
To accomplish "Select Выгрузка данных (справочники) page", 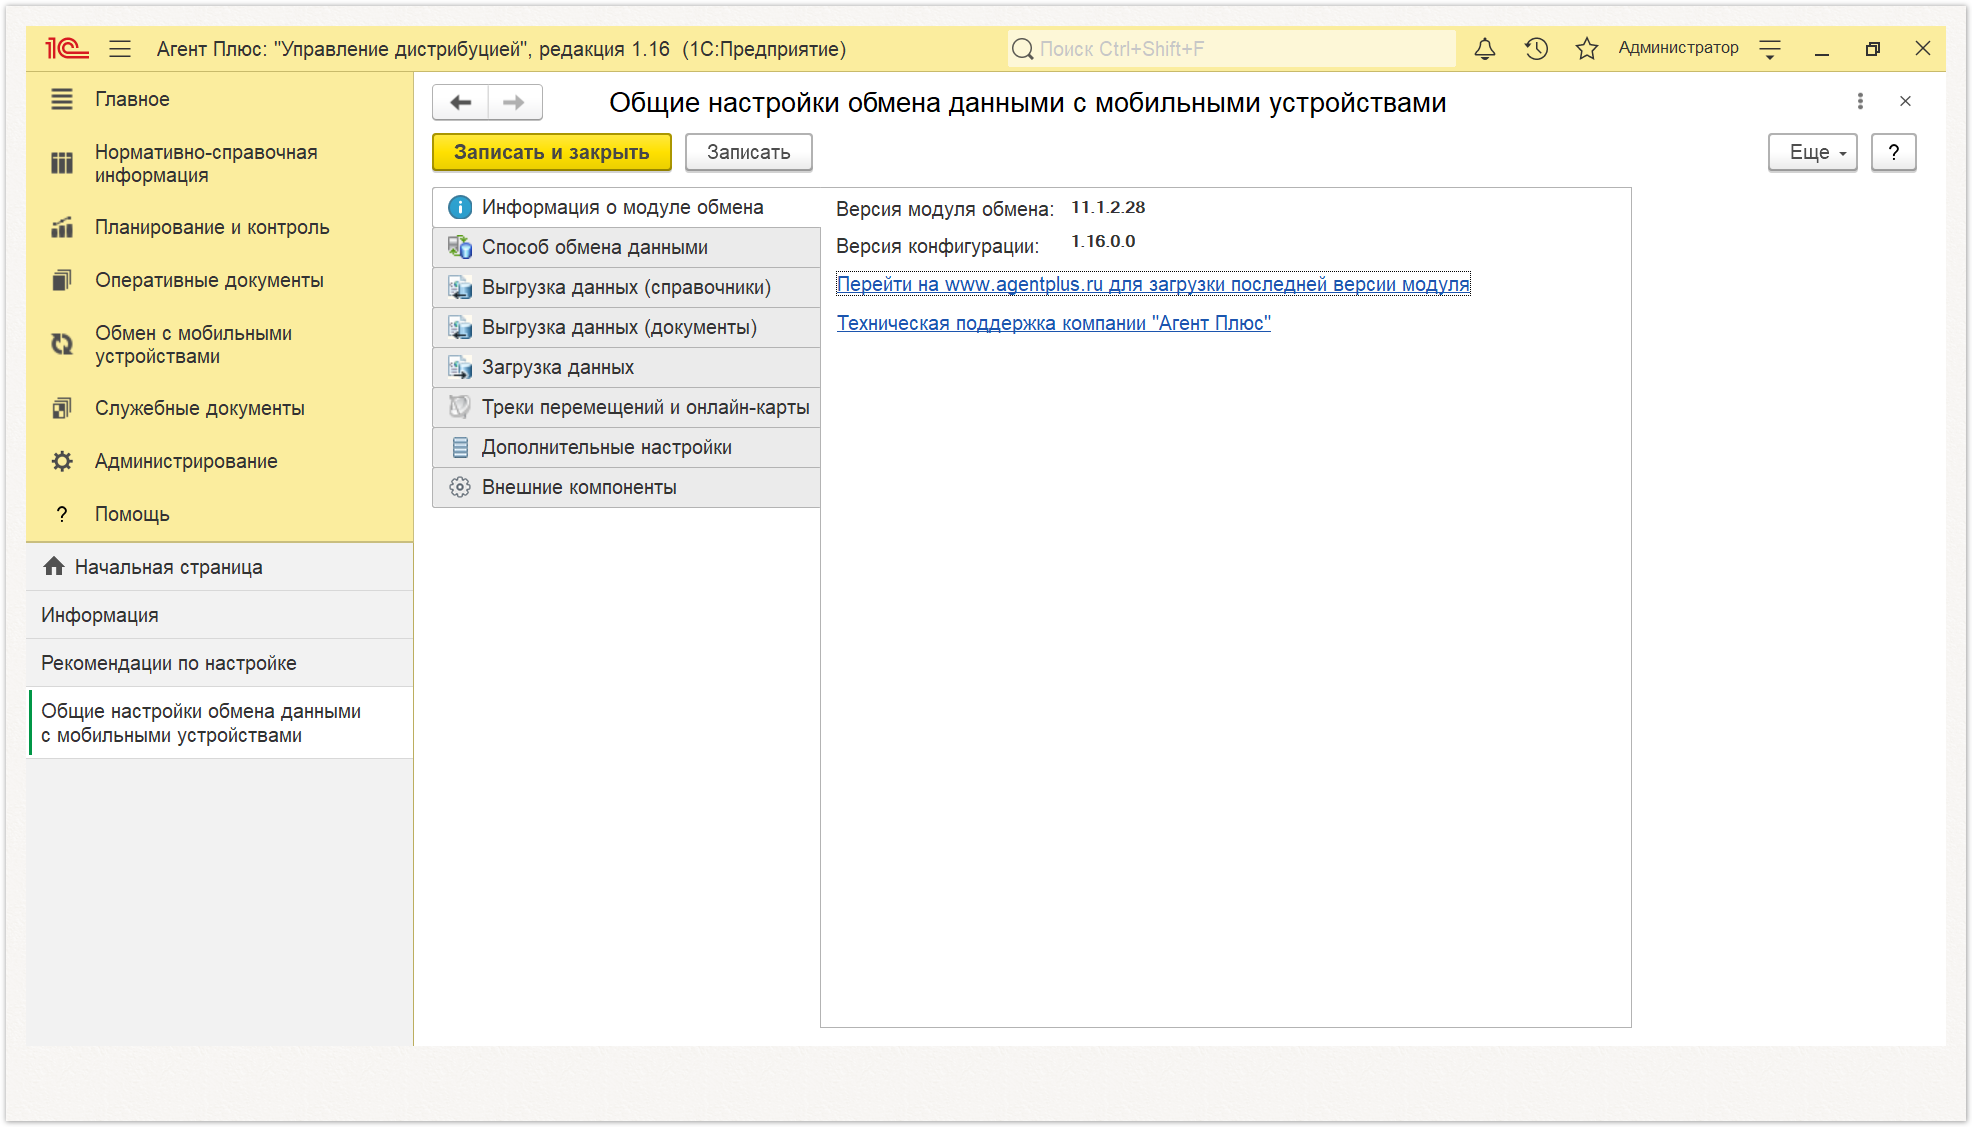I will pos(626,287).
